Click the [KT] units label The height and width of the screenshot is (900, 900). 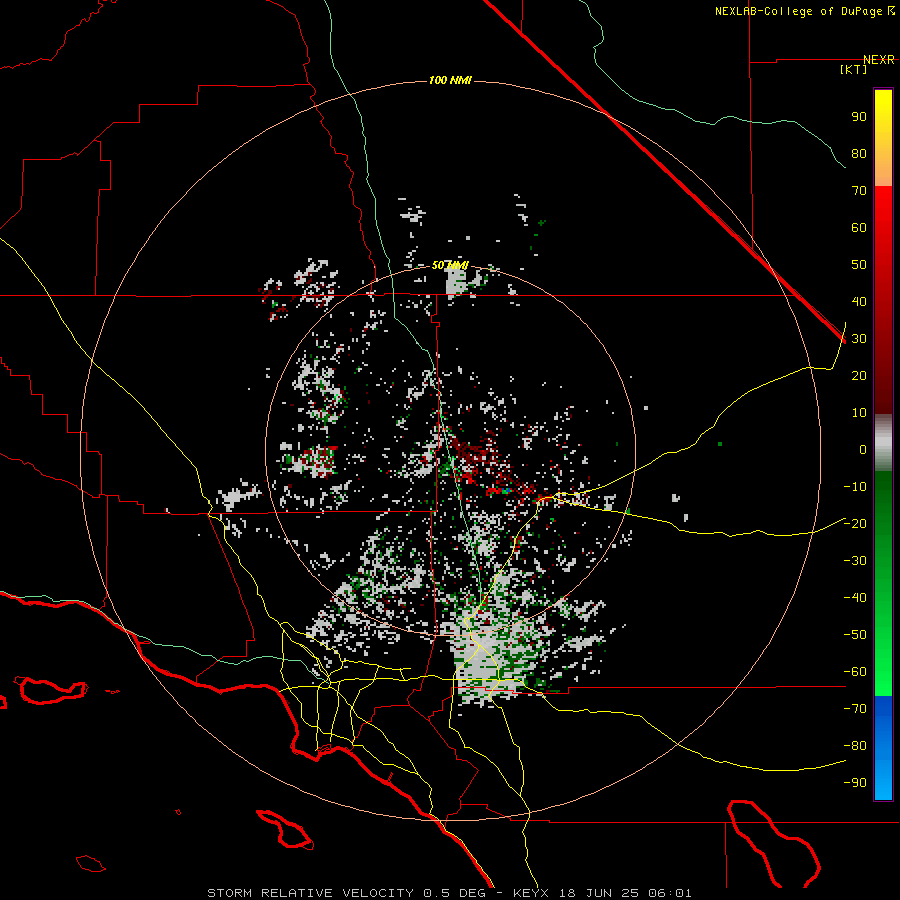click(854, 69)
